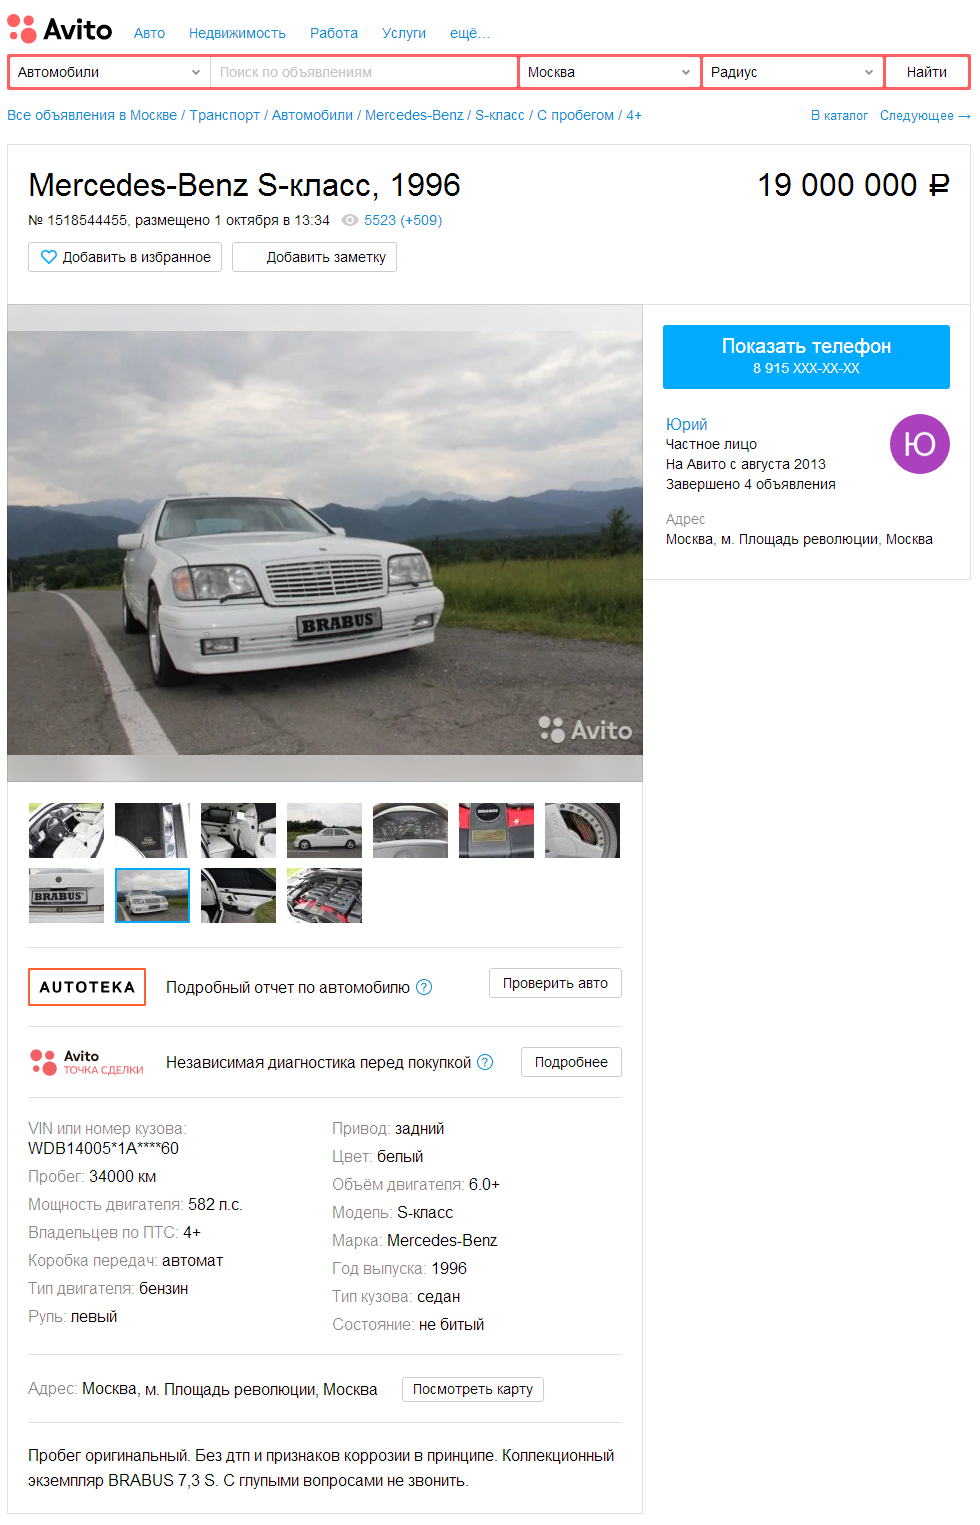Image resolution: width=980 pixels, height=1525 pixels.
Task: Open seller Юрий profile link
Action: pyautogui.click(x=686, y=424)
